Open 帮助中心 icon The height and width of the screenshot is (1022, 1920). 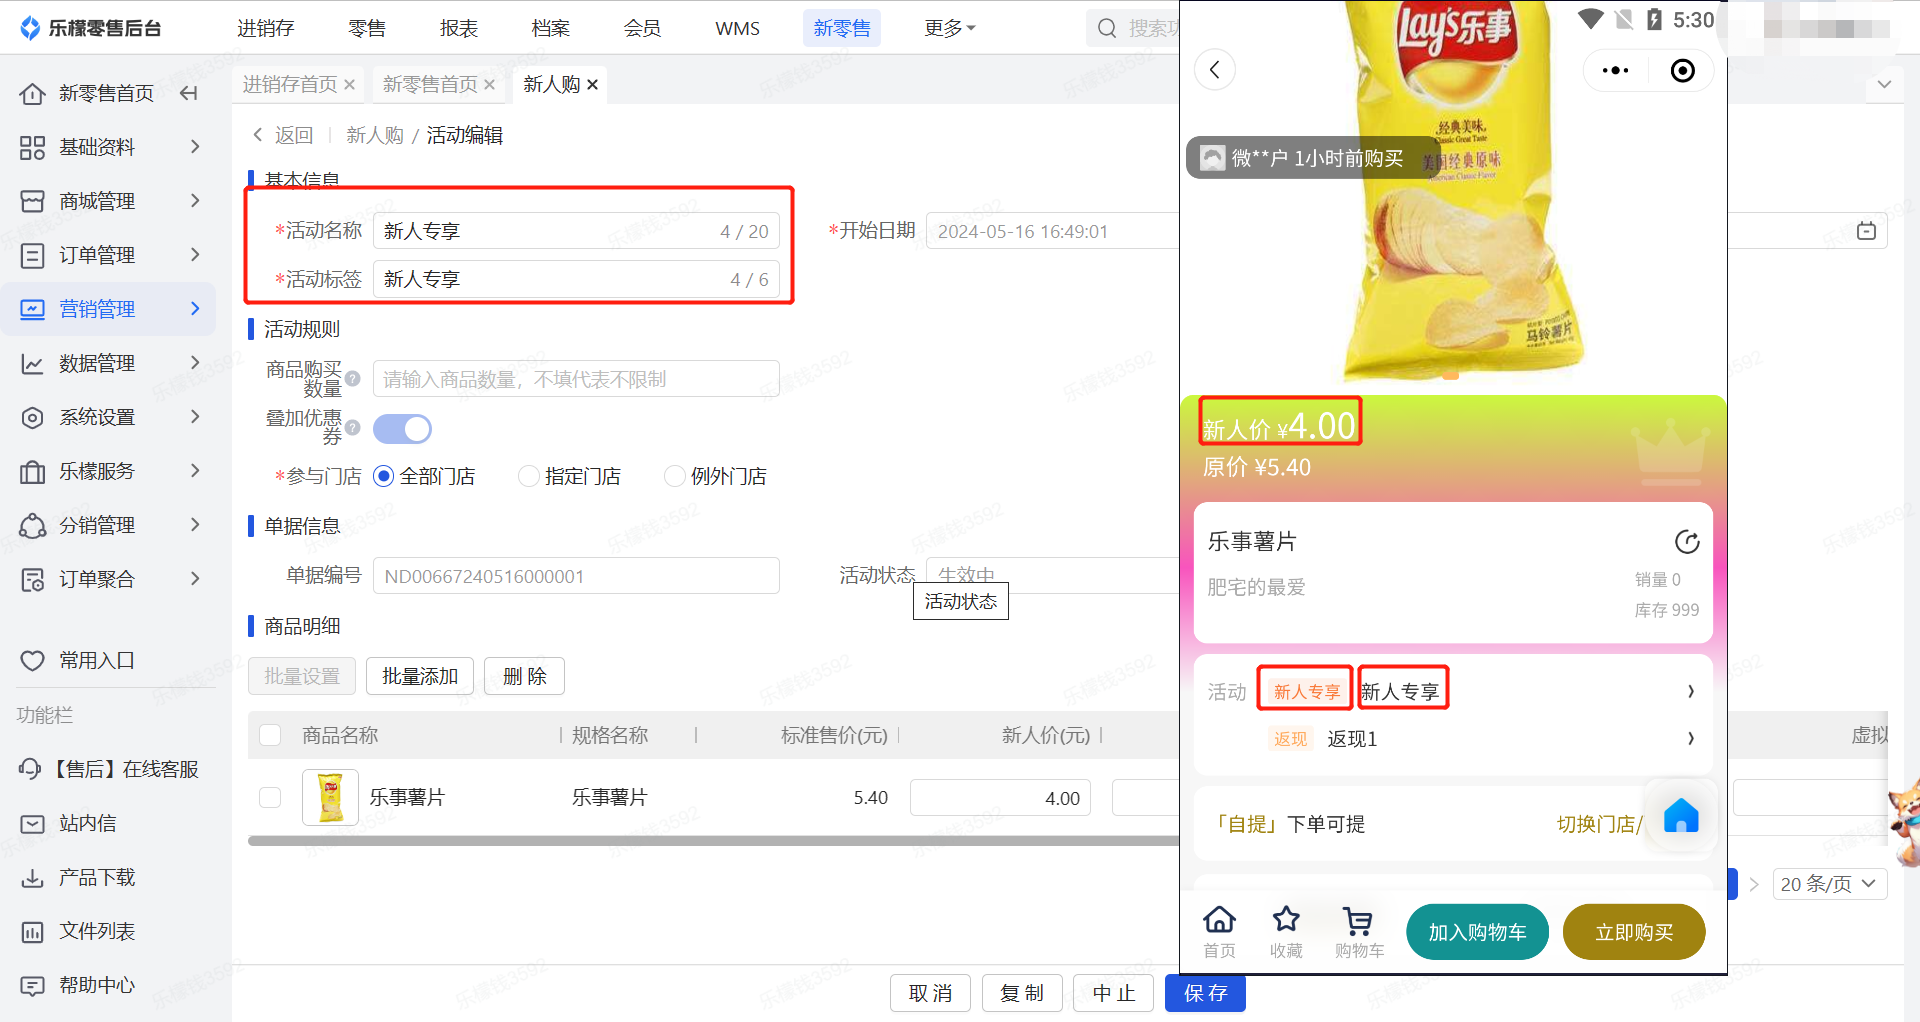click(32, 986)
